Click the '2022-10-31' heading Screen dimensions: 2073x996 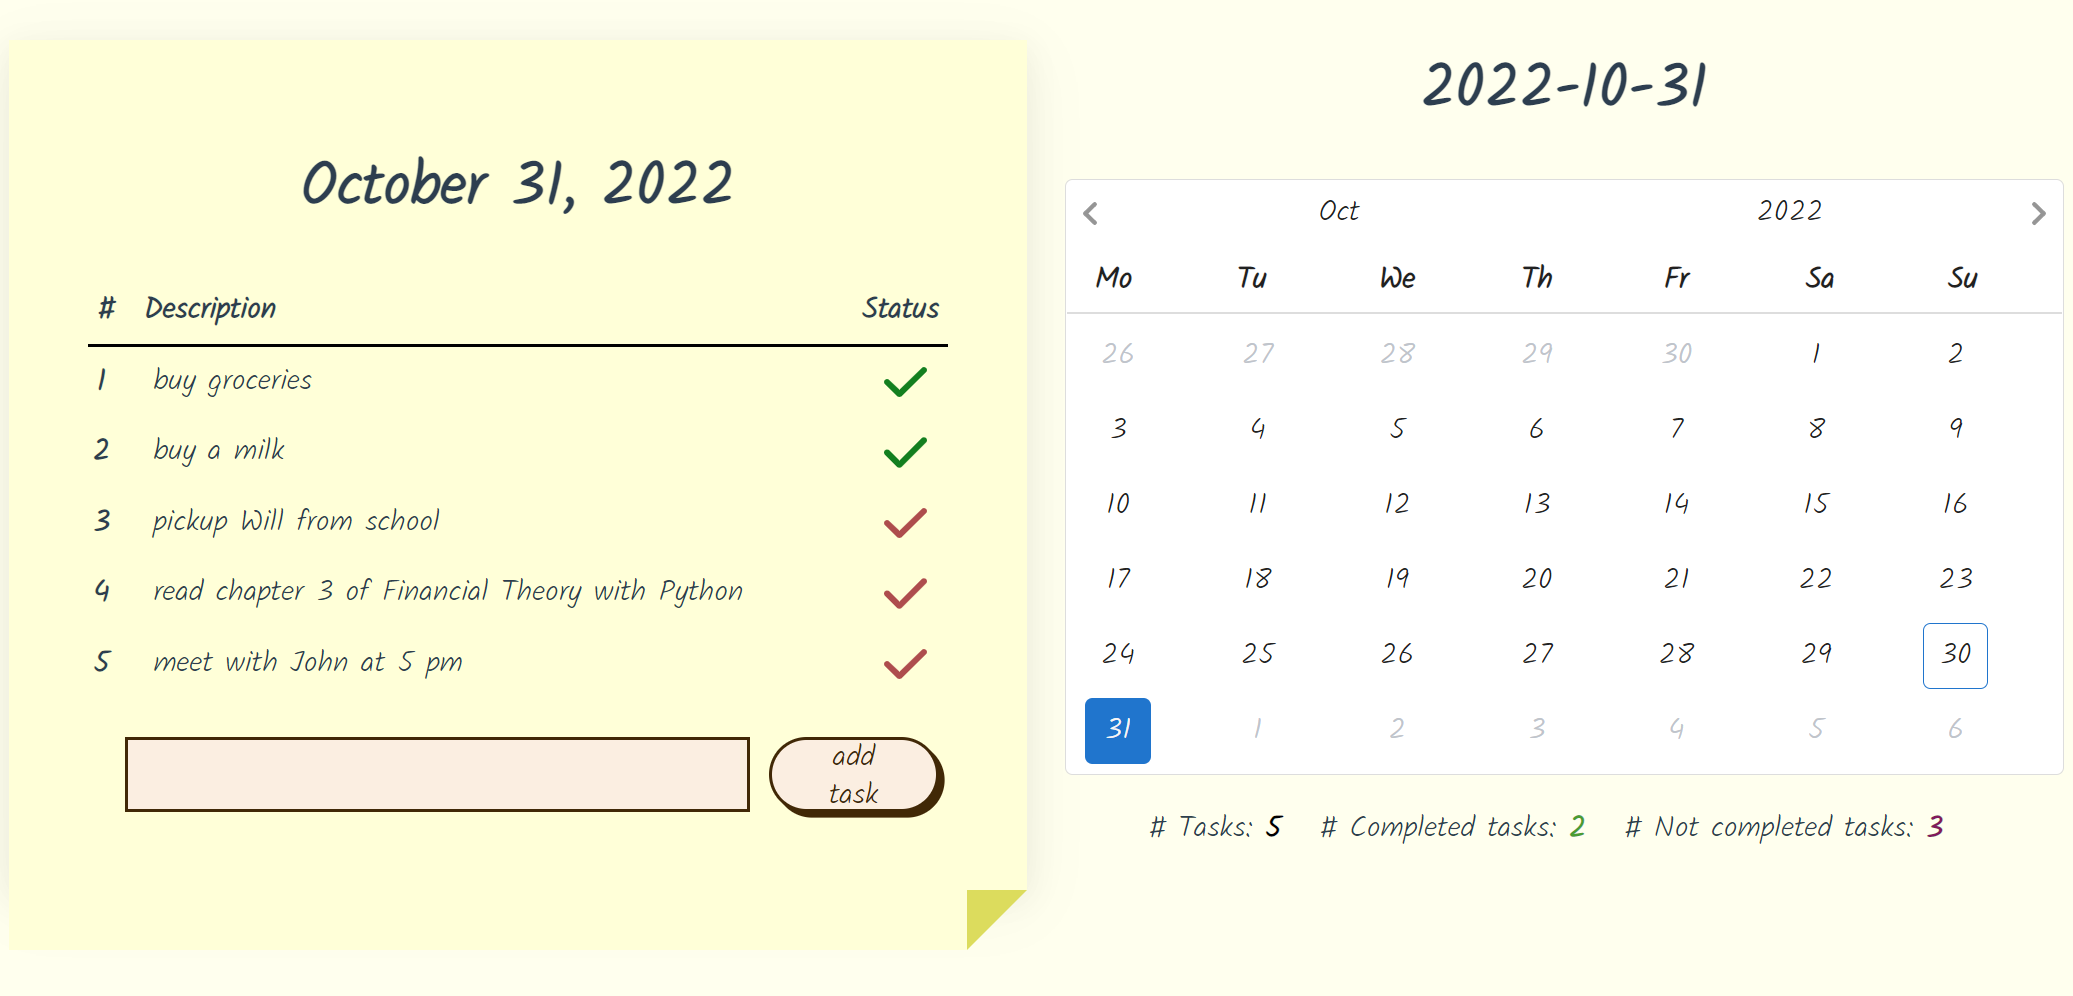click(x=1565, y=86)
